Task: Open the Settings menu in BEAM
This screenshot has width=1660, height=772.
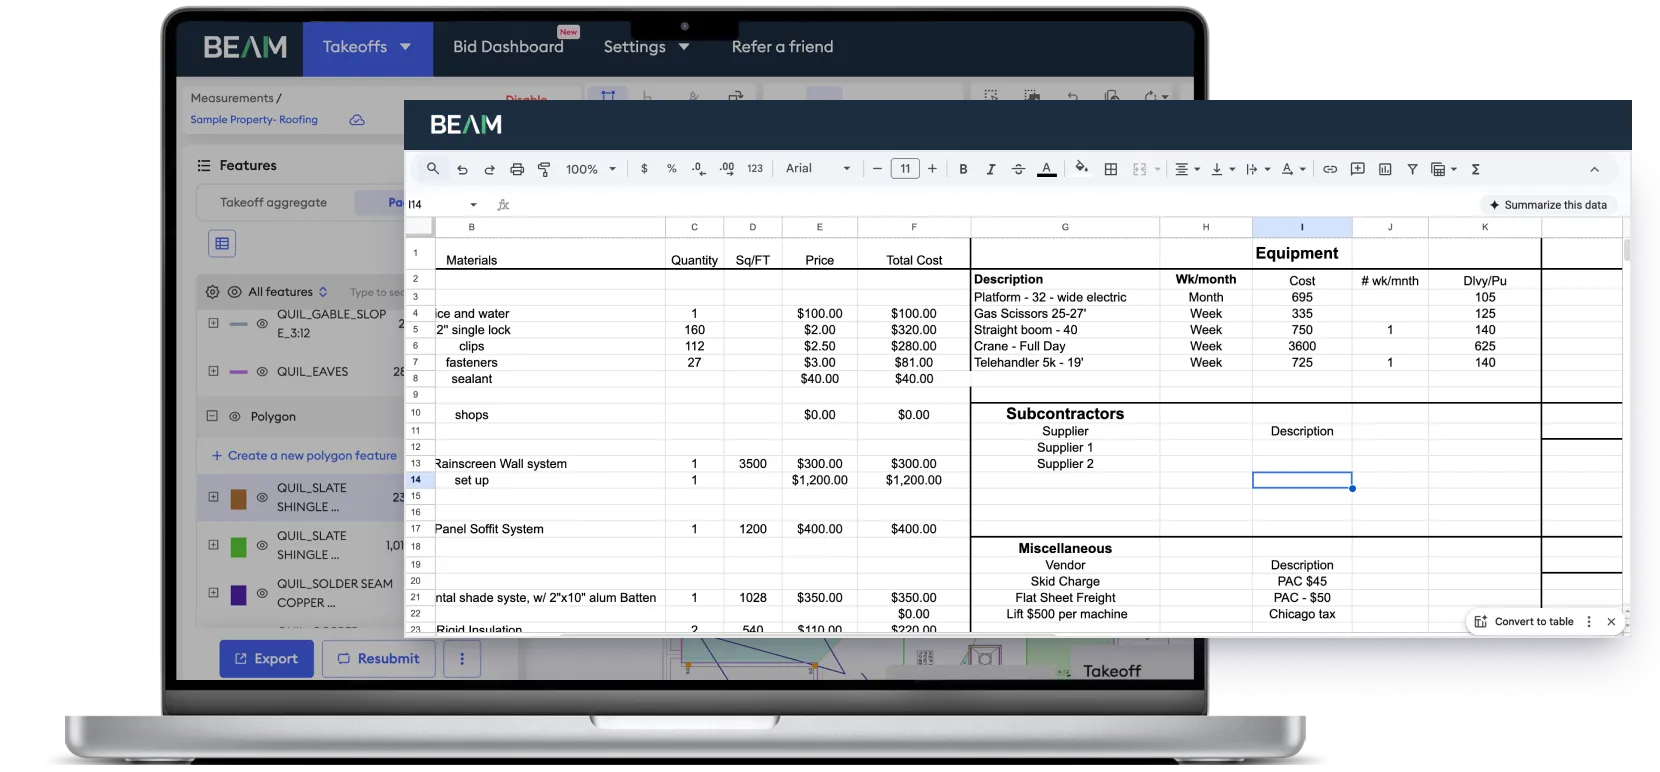Action: [x=646, y=47]
